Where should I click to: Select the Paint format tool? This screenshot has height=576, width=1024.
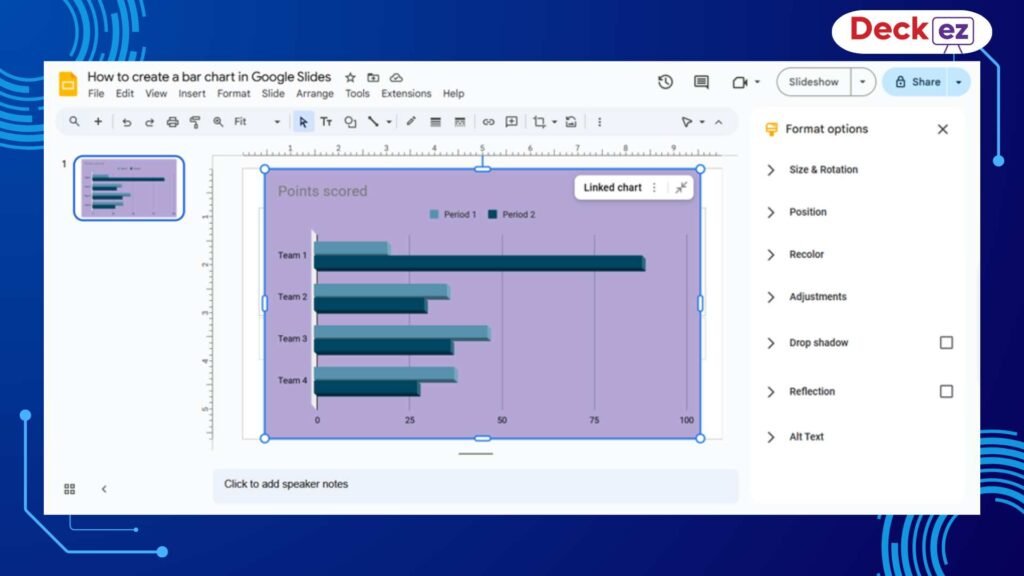tap(194, 121)
